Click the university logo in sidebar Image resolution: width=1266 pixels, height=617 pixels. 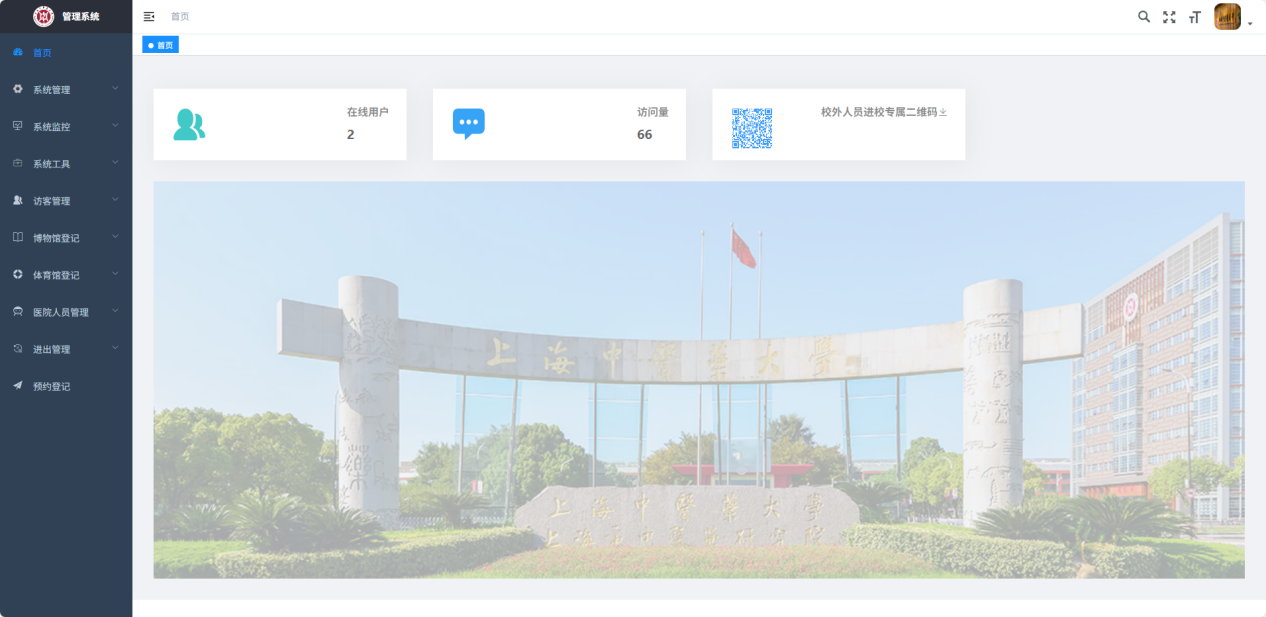[44, 16]
